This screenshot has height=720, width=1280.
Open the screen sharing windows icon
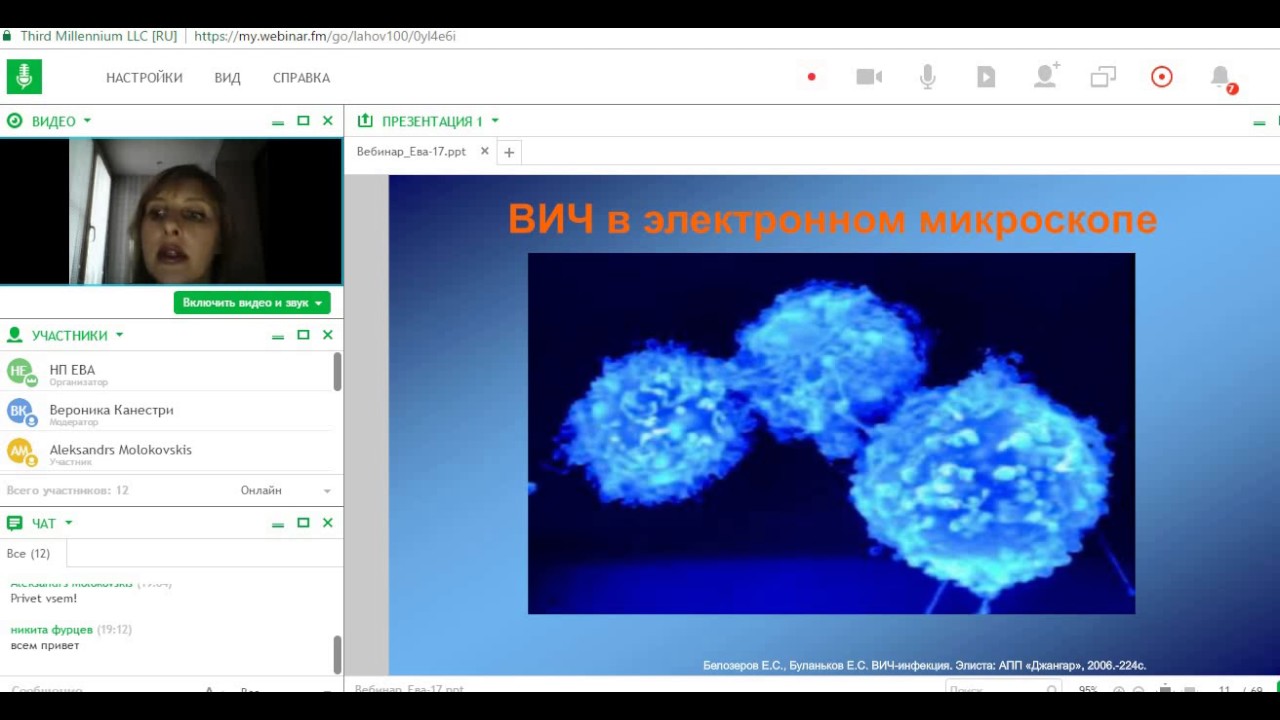(x=1103, y=77)
